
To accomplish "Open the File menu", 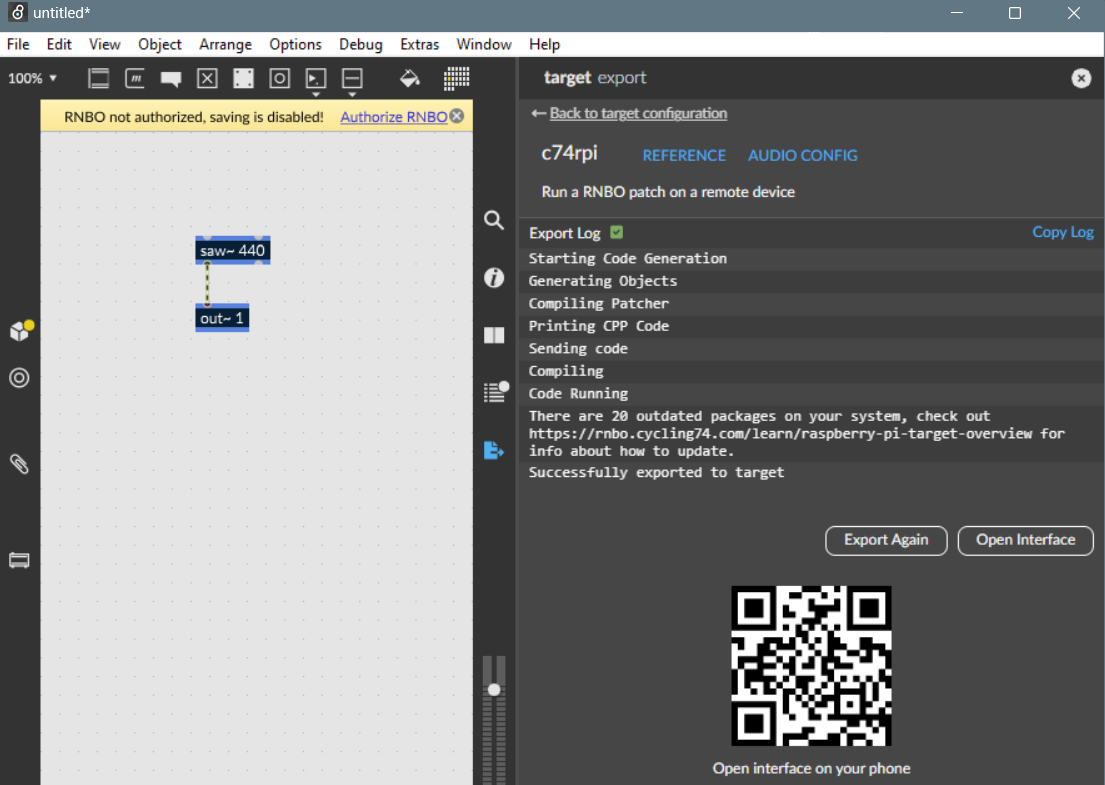I will [18, 44].
